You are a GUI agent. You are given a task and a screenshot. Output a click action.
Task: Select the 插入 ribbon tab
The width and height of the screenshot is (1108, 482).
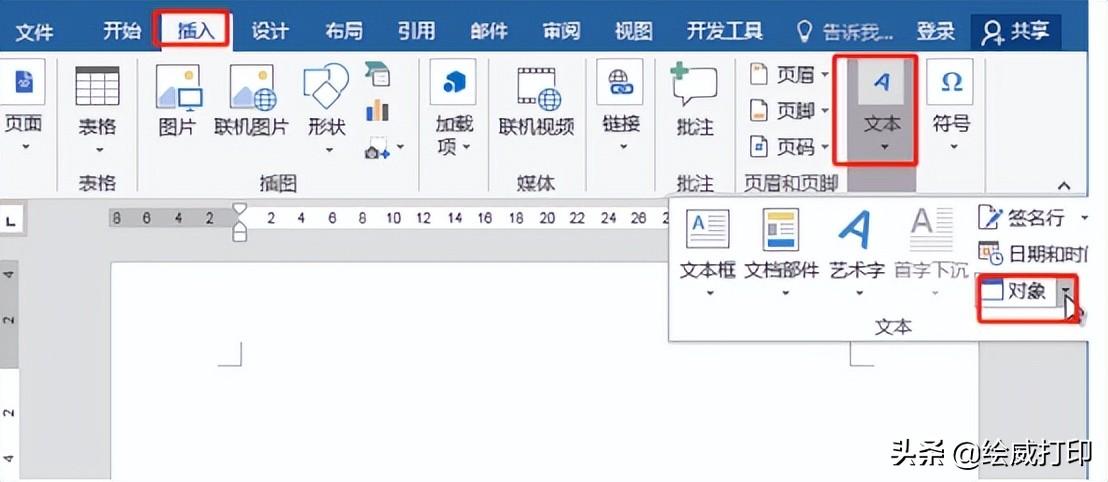pos(194,32)
